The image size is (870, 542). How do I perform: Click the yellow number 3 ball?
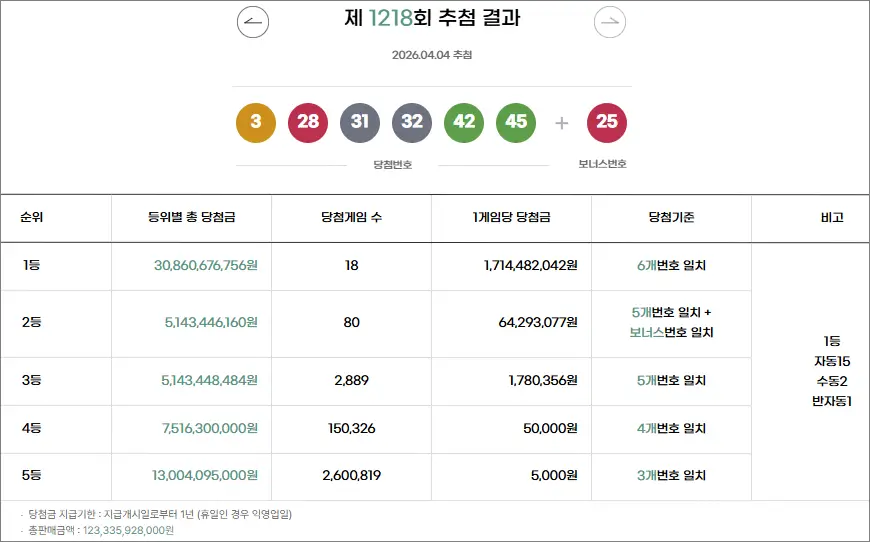pos(256,123)
